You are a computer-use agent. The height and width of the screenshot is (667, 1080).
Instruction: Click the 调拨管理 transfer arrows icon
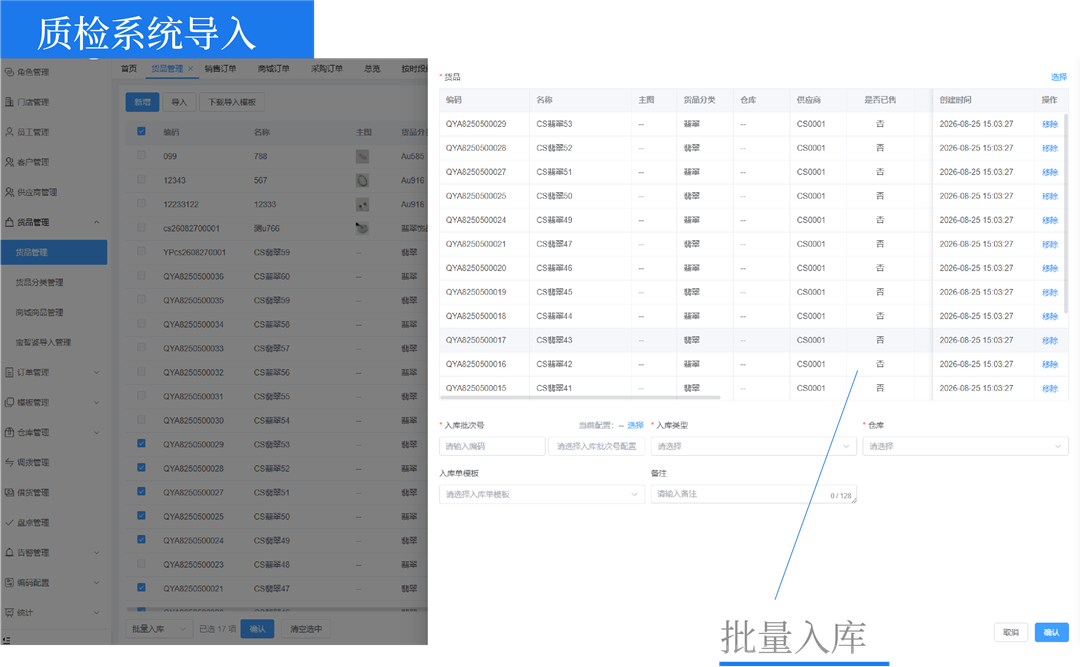9,462
